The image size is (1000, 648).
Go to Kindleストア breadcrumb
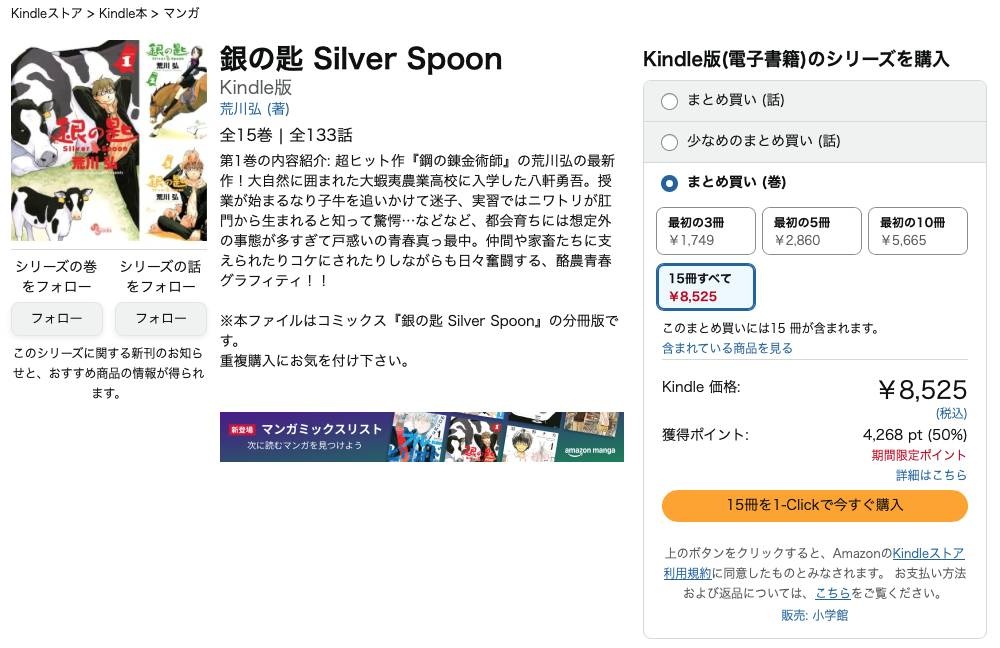click(46, 13)
